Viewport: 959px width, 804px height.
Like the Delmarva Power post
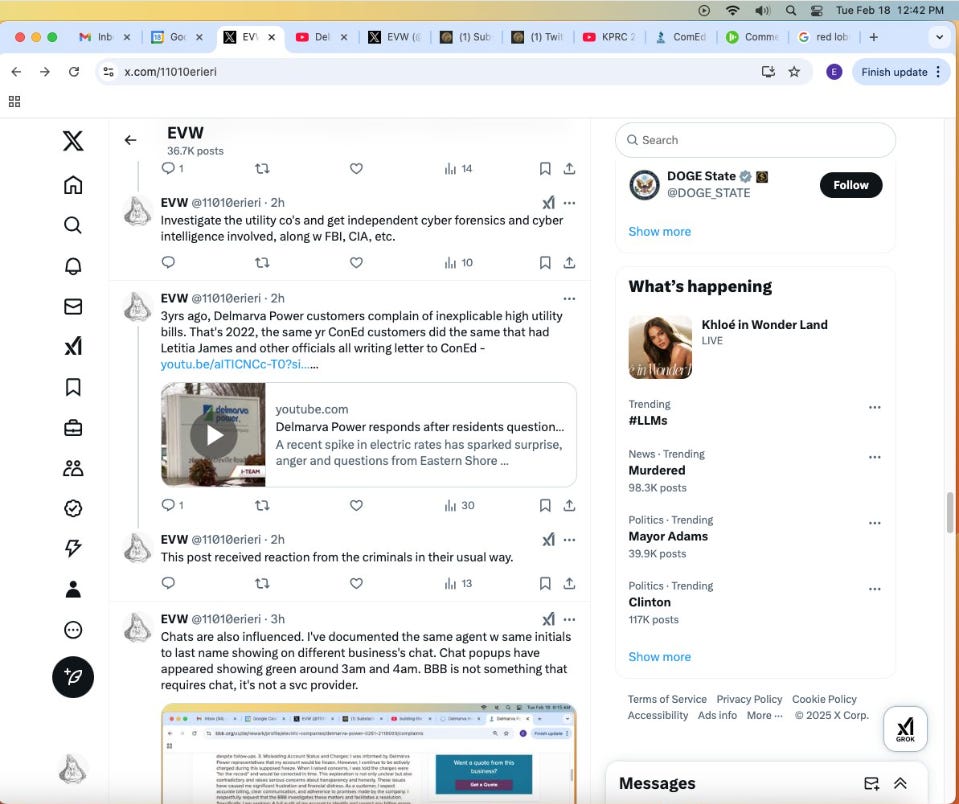click(x=356, y=505)
